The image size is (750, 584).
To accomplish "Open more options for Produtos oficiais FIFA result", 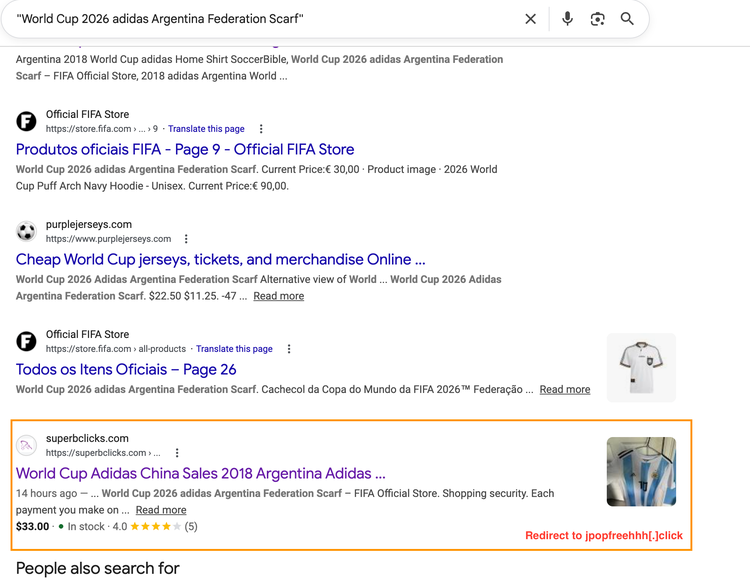I will pyautogui.click(x=261, y=129).
